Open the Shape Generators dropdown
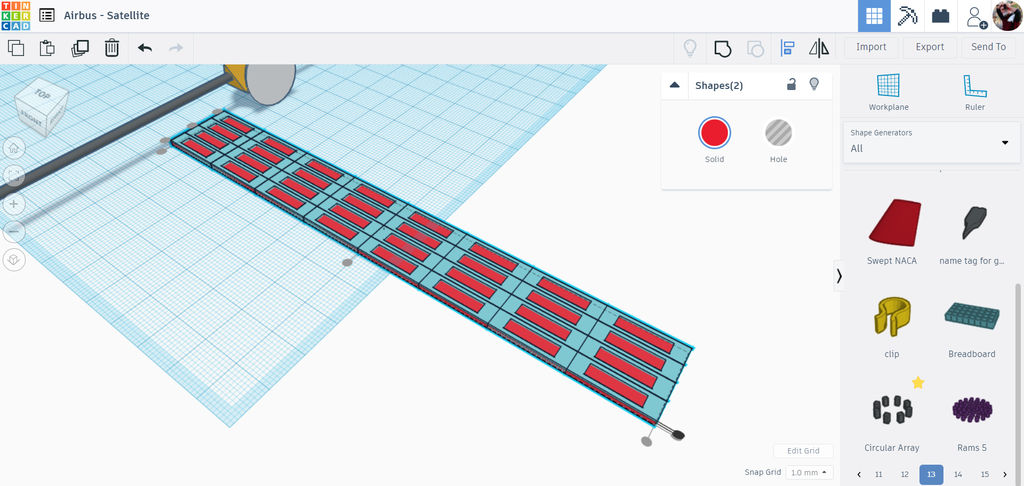This screenshot has height=486, width=1024. 932,141
